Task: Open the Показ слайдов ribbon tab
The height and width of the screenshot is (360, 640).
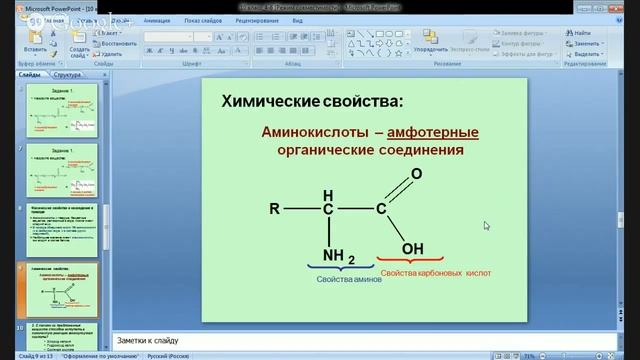Action: (x=203, y=20)
